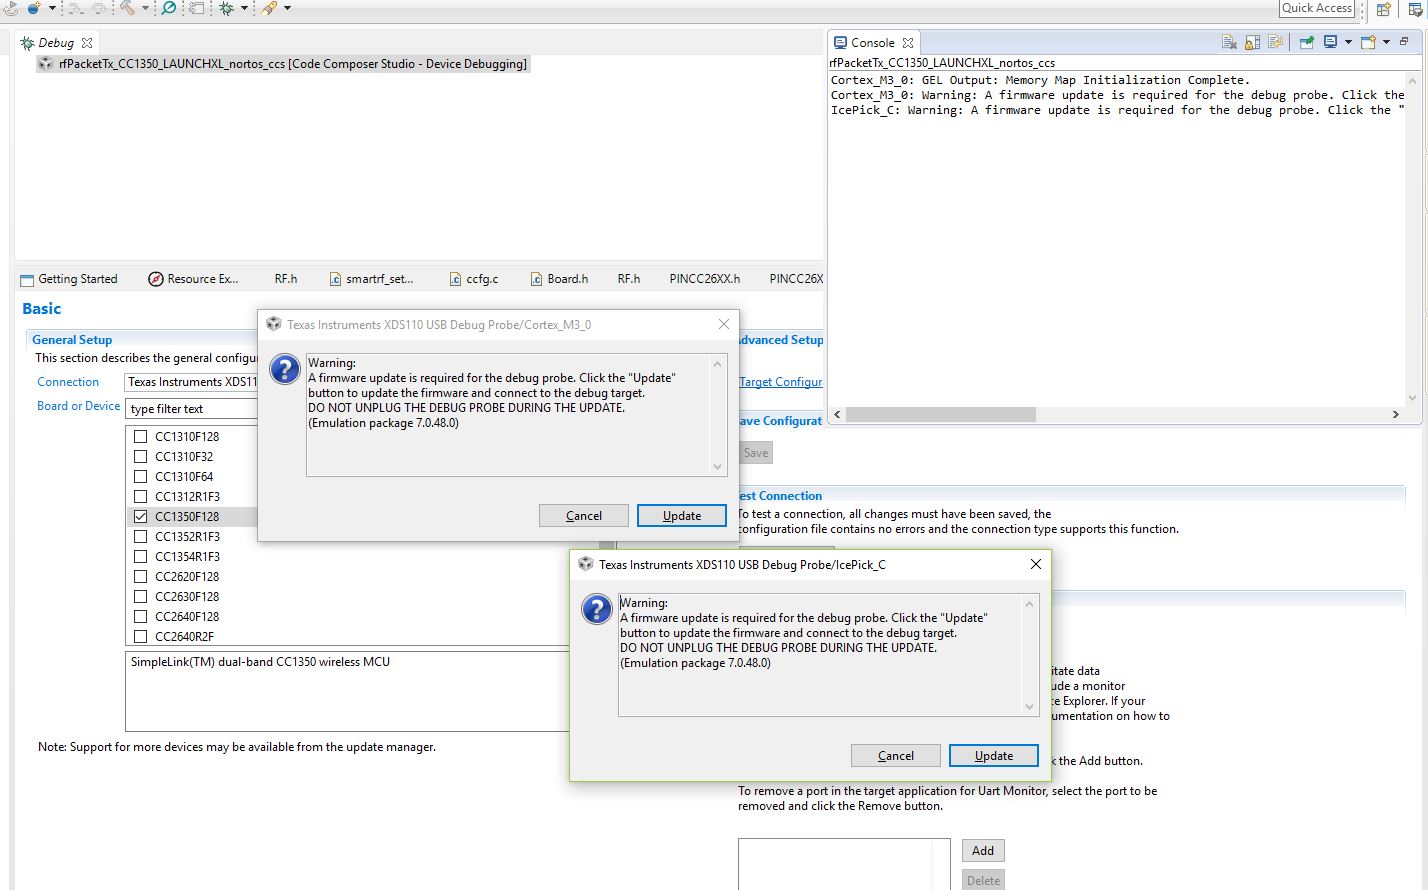Click the Board or Device filter text field
This screenshot has width=1428, height=890.
tap(191, 409)
